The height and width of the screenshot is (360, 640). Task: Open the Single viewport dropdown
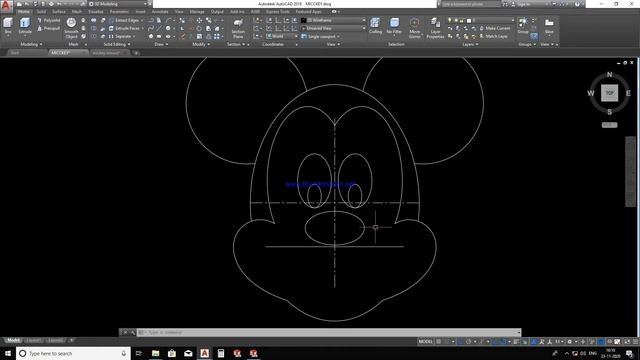pos(320,36)
